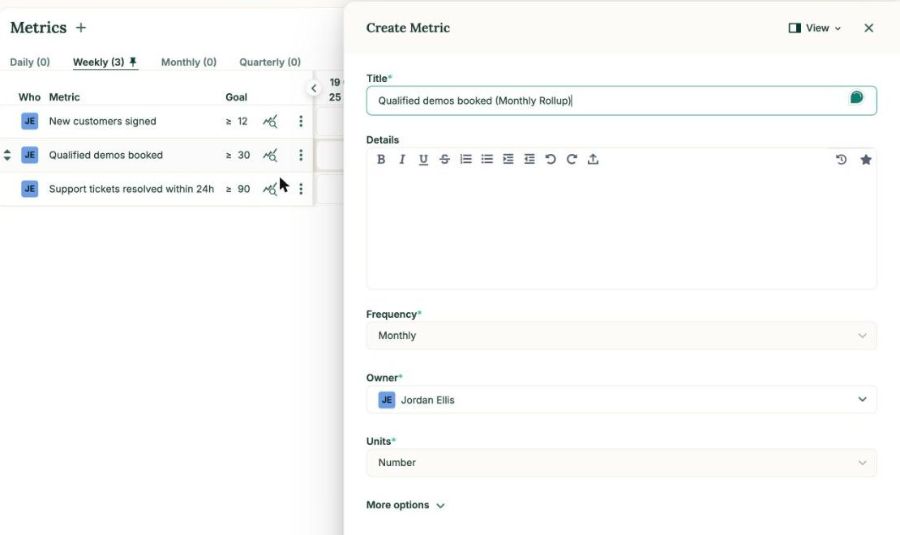Screen dimensions: 900x535
Task: Select Support tickets resolved within 24h text
Action: [131, 189]
